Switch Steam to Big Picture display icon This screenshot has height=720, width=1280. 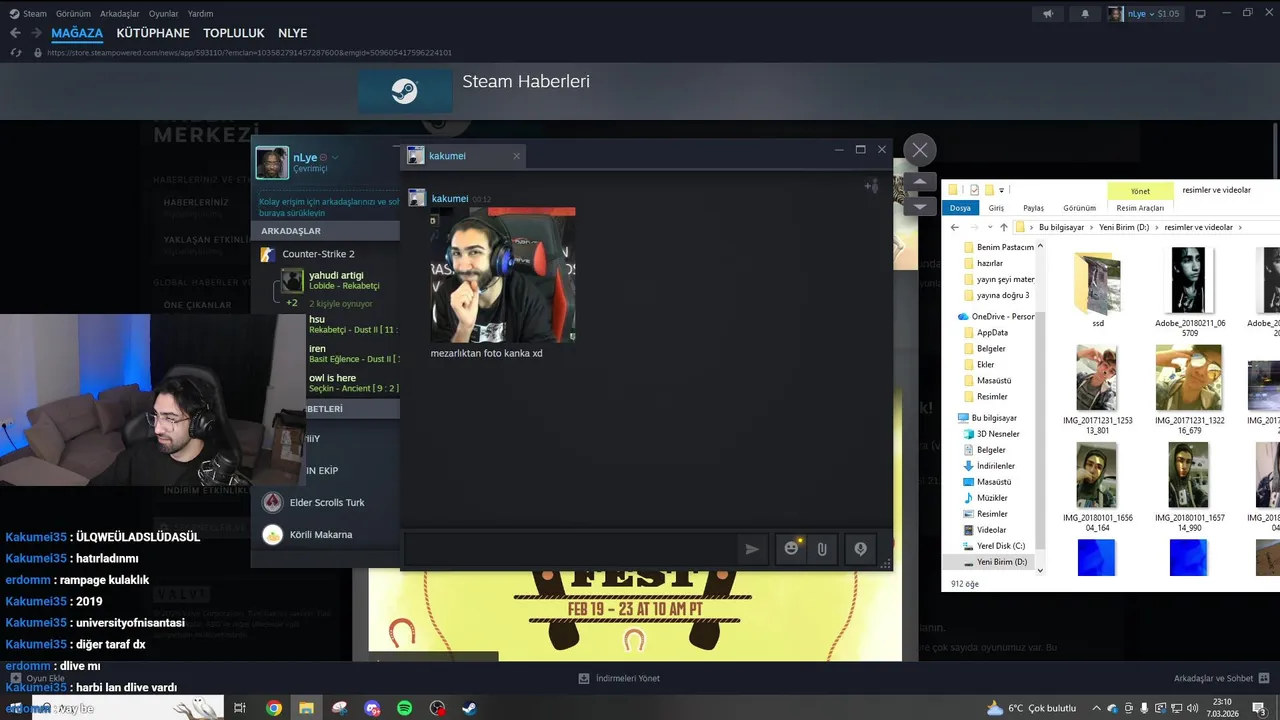[1201, 14]
